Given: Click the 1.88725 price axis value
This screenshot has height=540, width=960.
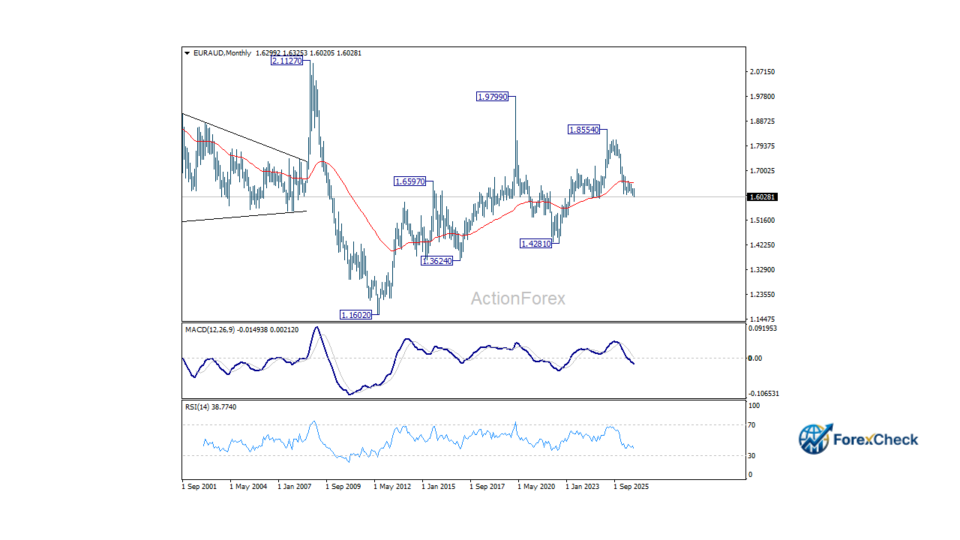Looking at the screenshot, I should pyautogui.click(x=762, y=121).
